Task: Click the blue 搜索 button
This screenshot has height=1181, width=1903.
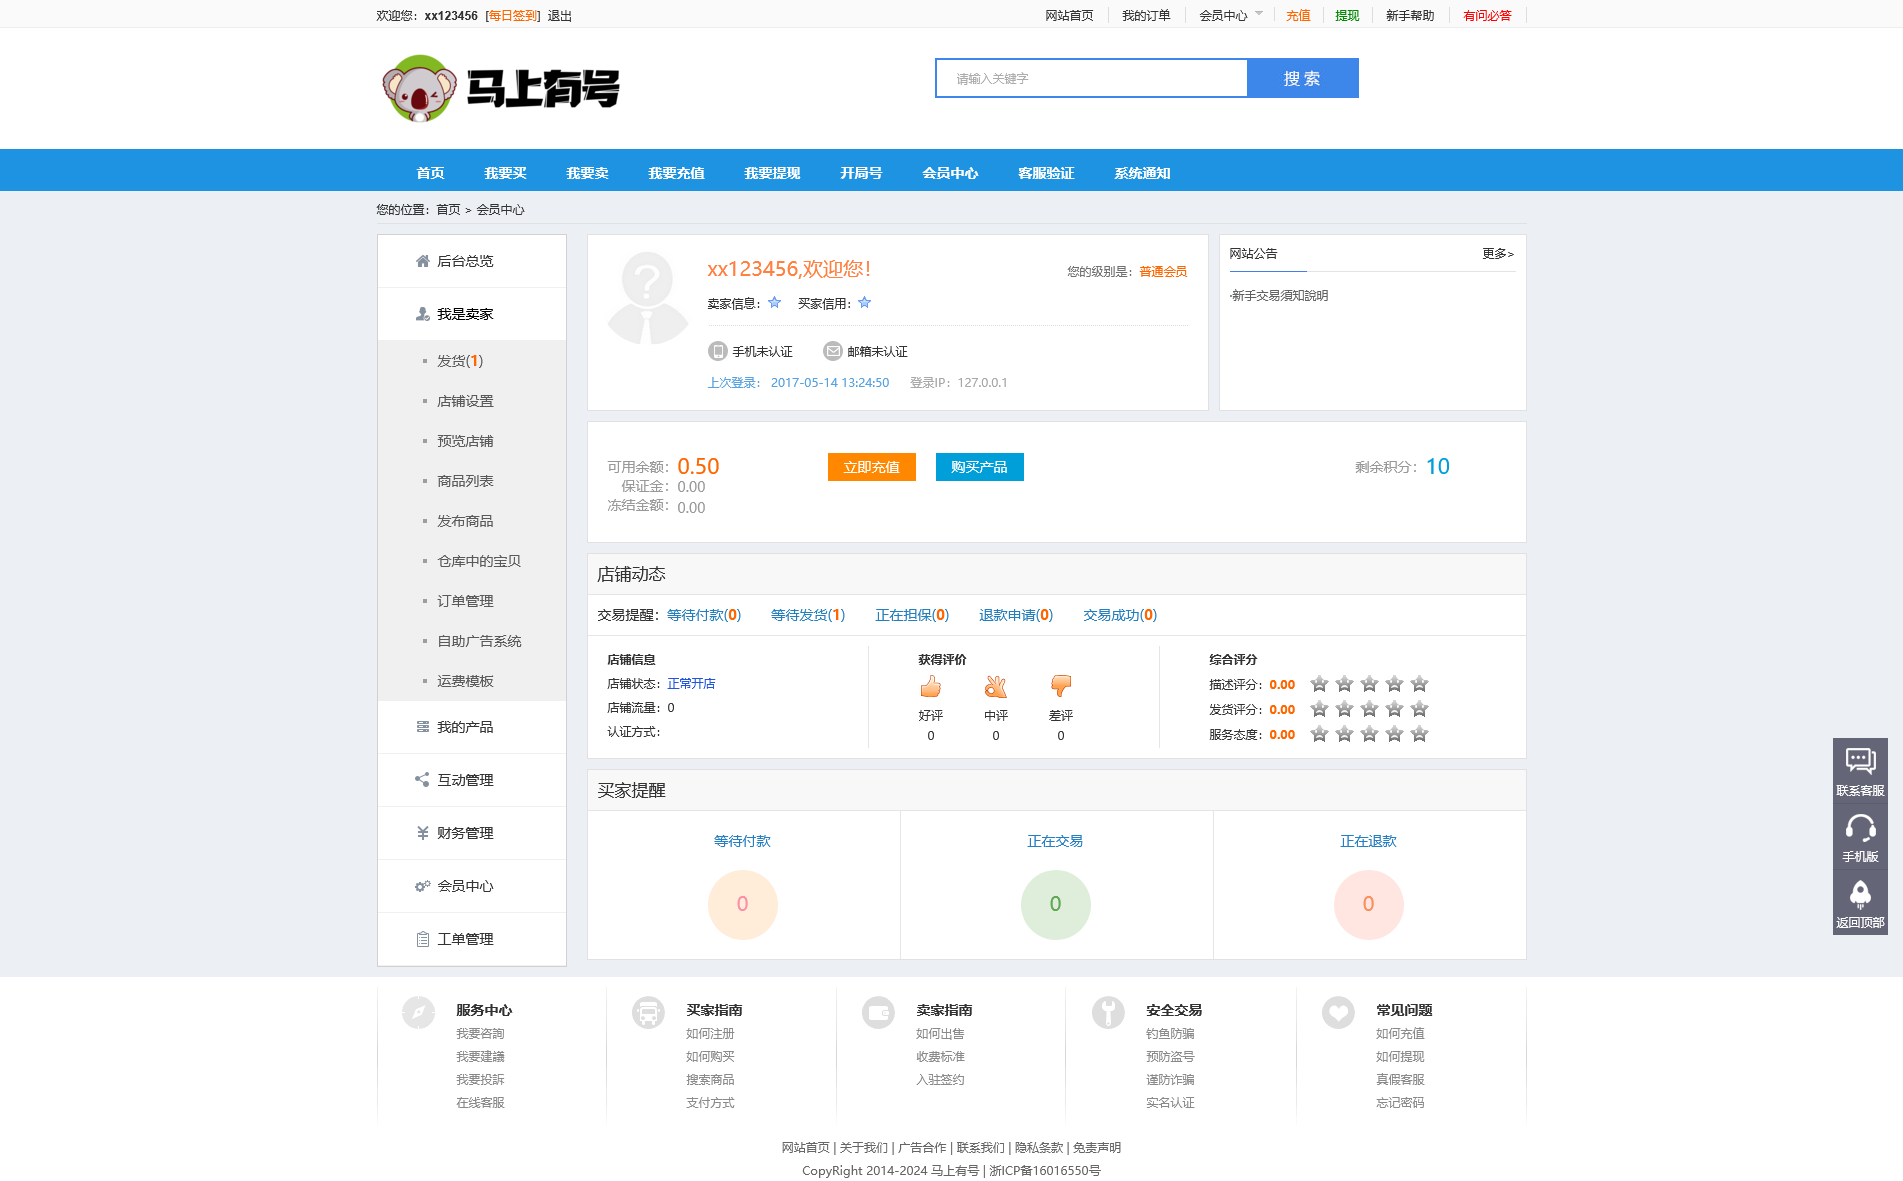Action: pos(1302,78)
